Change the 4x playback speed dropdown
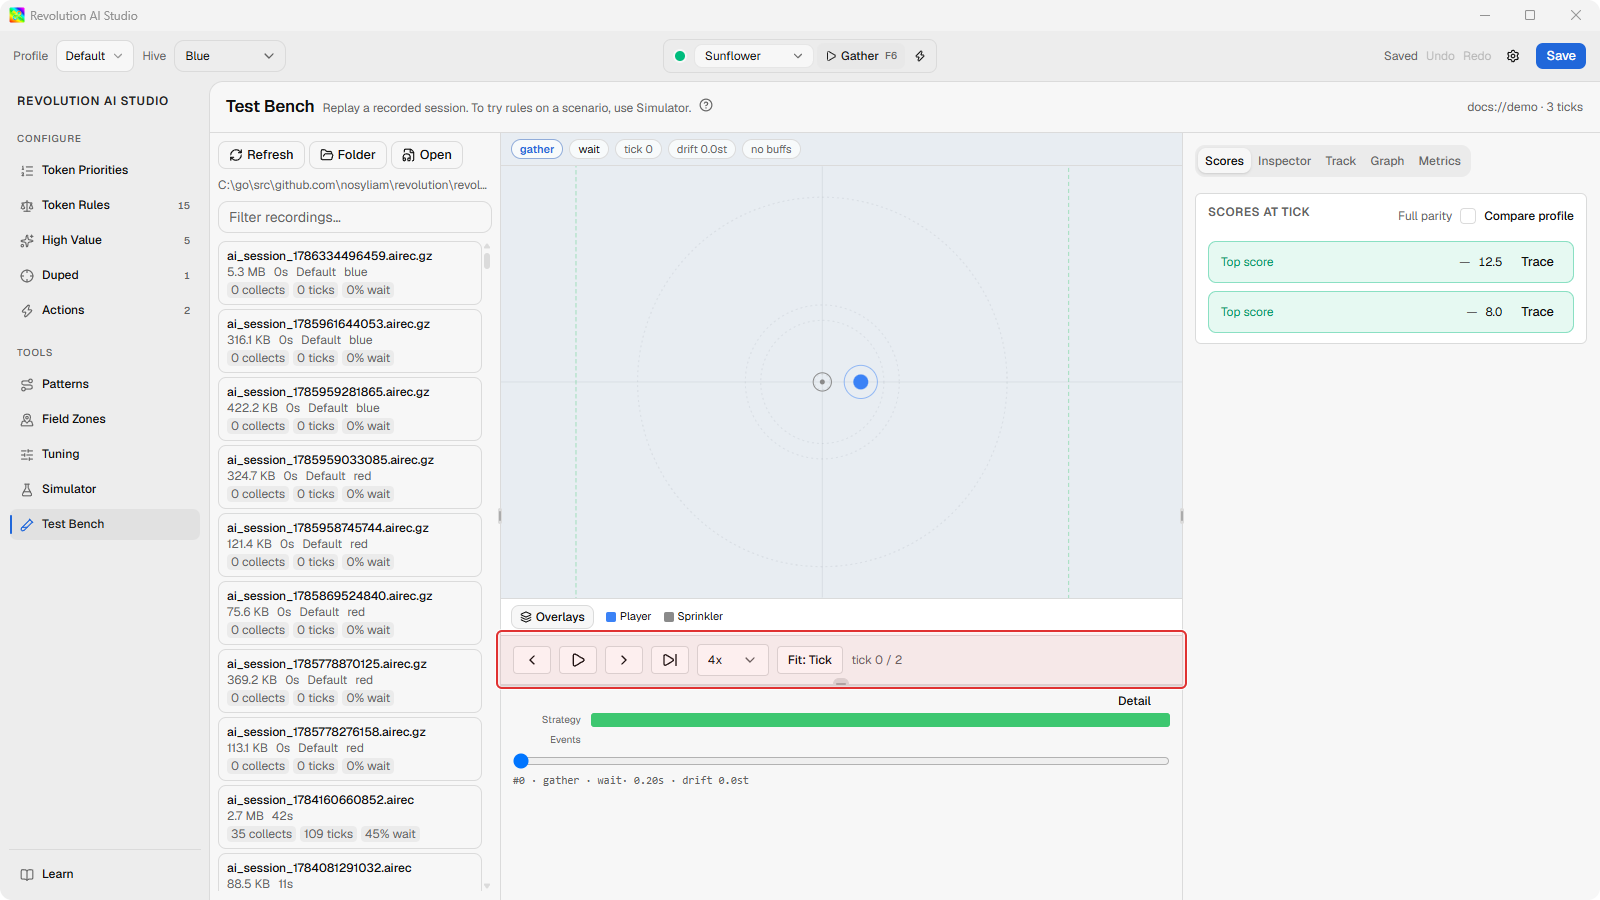This screenshot has height=900, width=1600. (x=733, y=660)
